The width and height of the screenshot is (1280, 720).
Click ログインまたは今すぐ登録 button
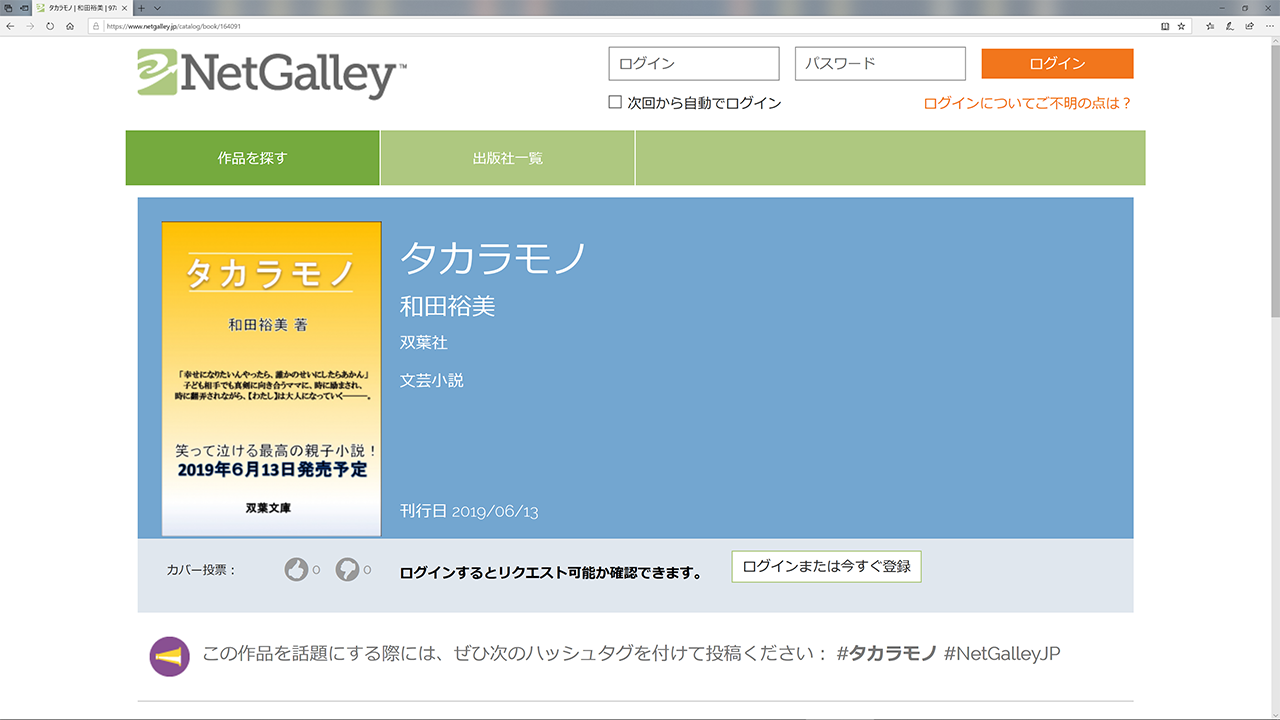point(826,566)
